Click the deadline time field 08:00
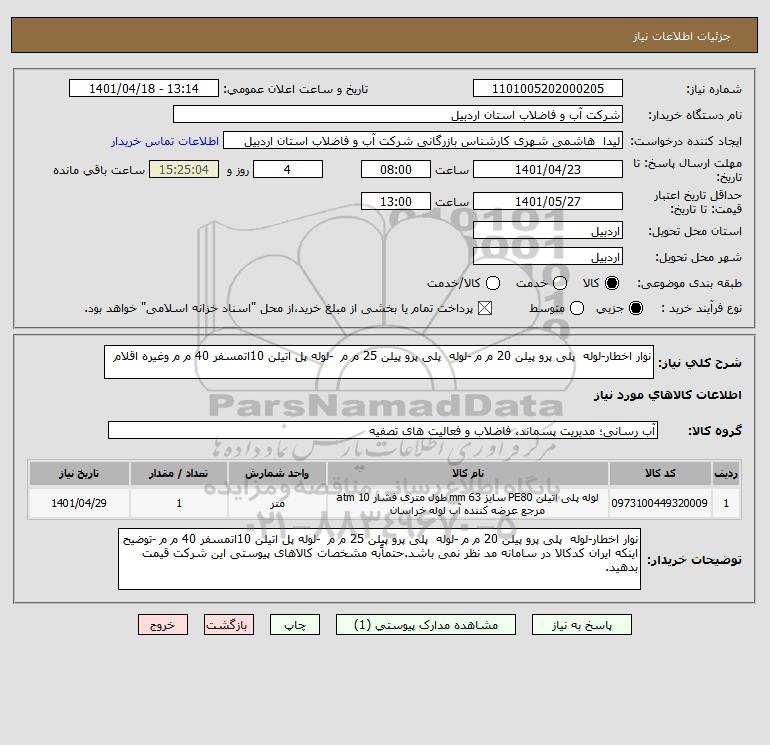 tap(396, 169)
